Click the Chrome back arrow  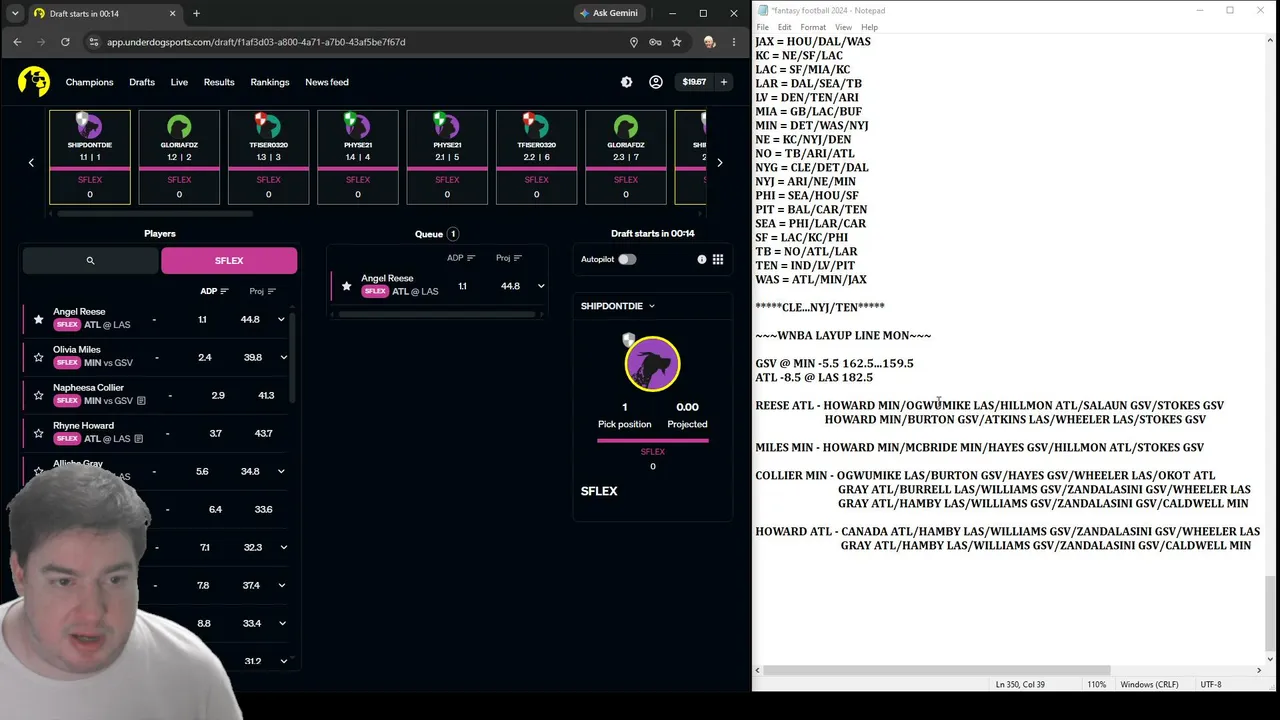(x=17, y=42)
